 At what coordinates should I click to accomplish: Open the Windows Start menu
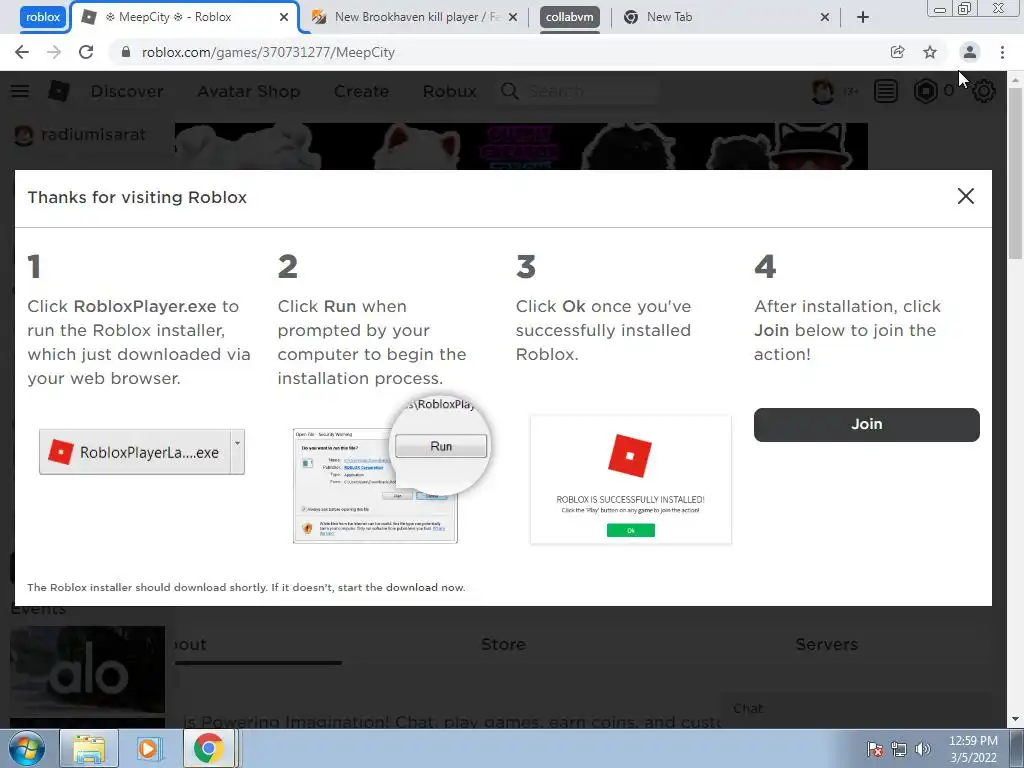(x=27, y=748)
